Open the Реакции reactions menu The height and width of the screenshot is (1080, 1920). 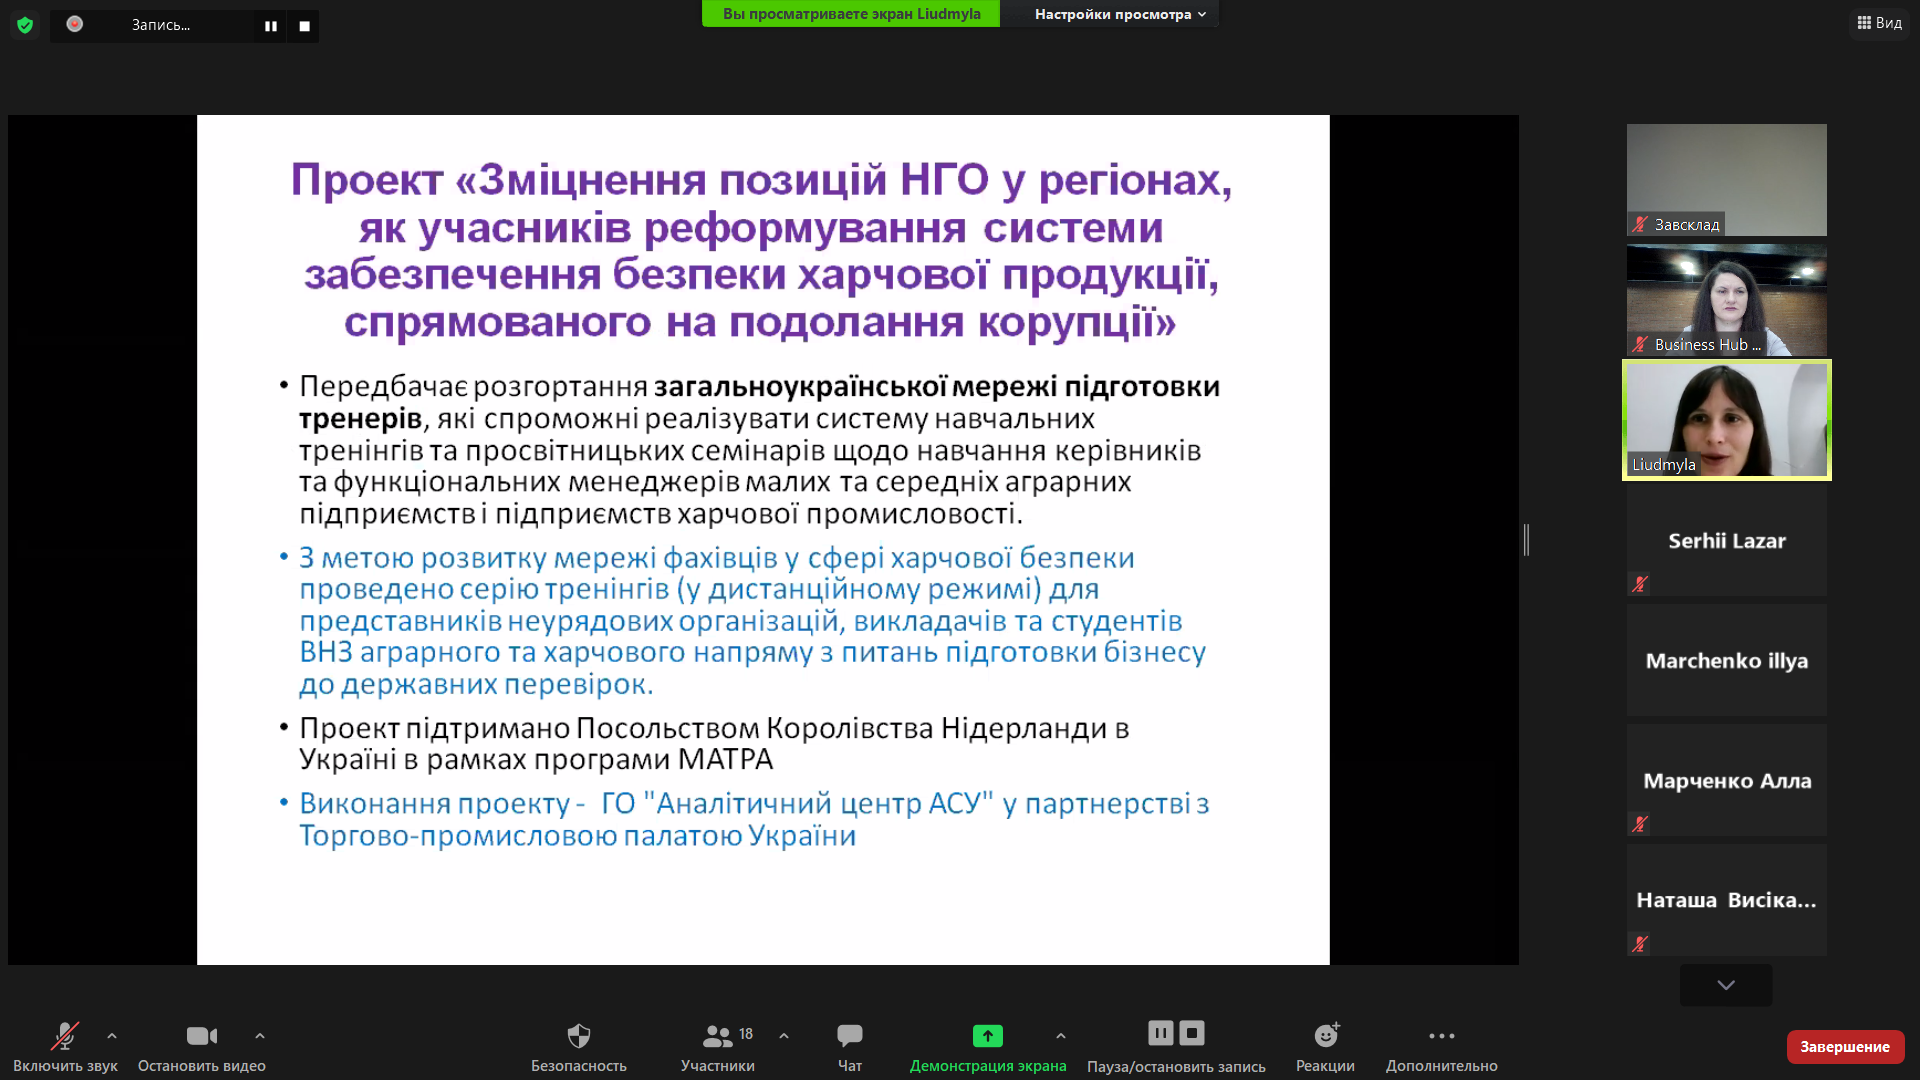click(1326, 1047)
